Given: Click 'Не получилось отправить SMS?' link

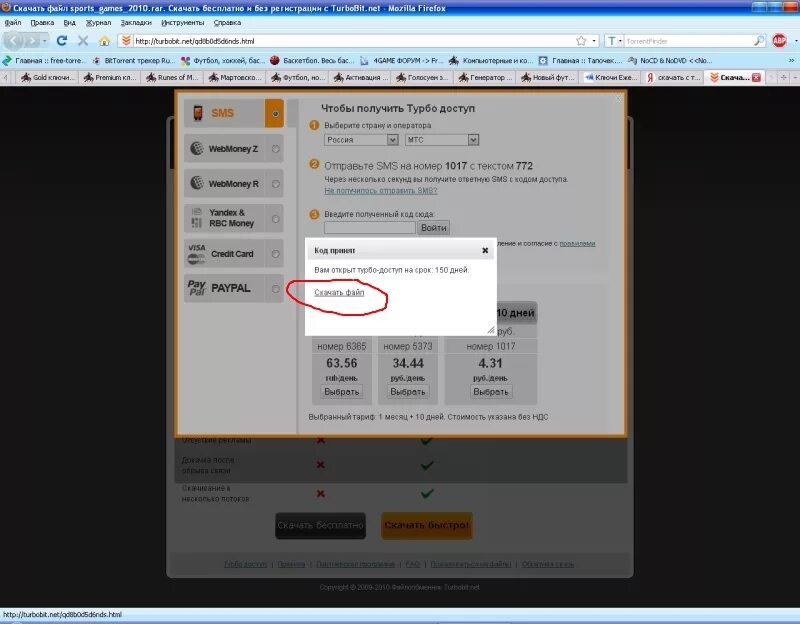Looking at the screenshot, I should (x=381, y=190).
